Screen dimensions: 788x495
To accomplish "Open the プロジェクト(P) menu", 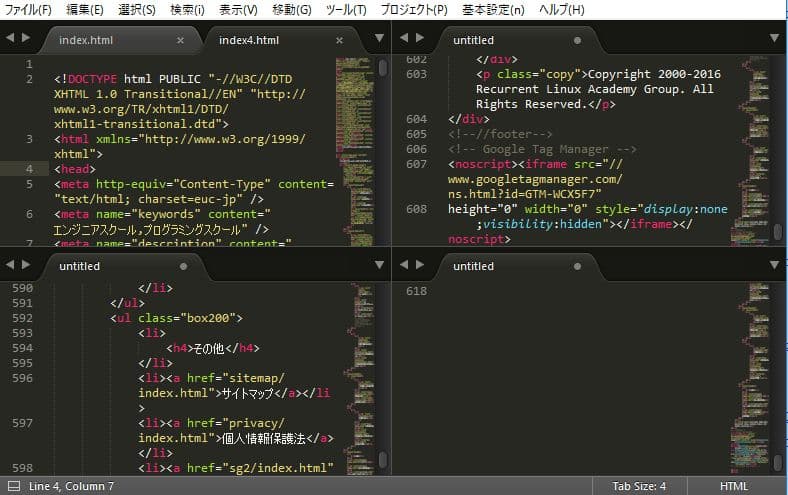I will (414, 9).
